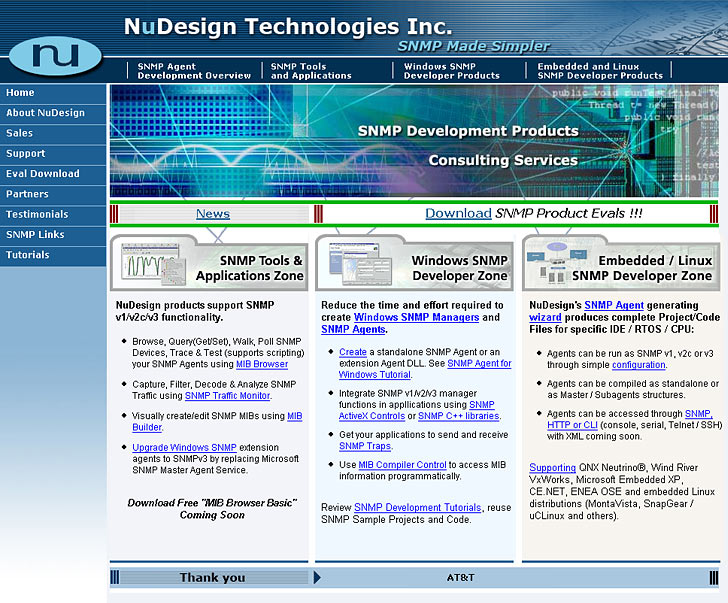
Task: Open SNMP Agents link in Windows column
Action: click(x=353, y=330)
